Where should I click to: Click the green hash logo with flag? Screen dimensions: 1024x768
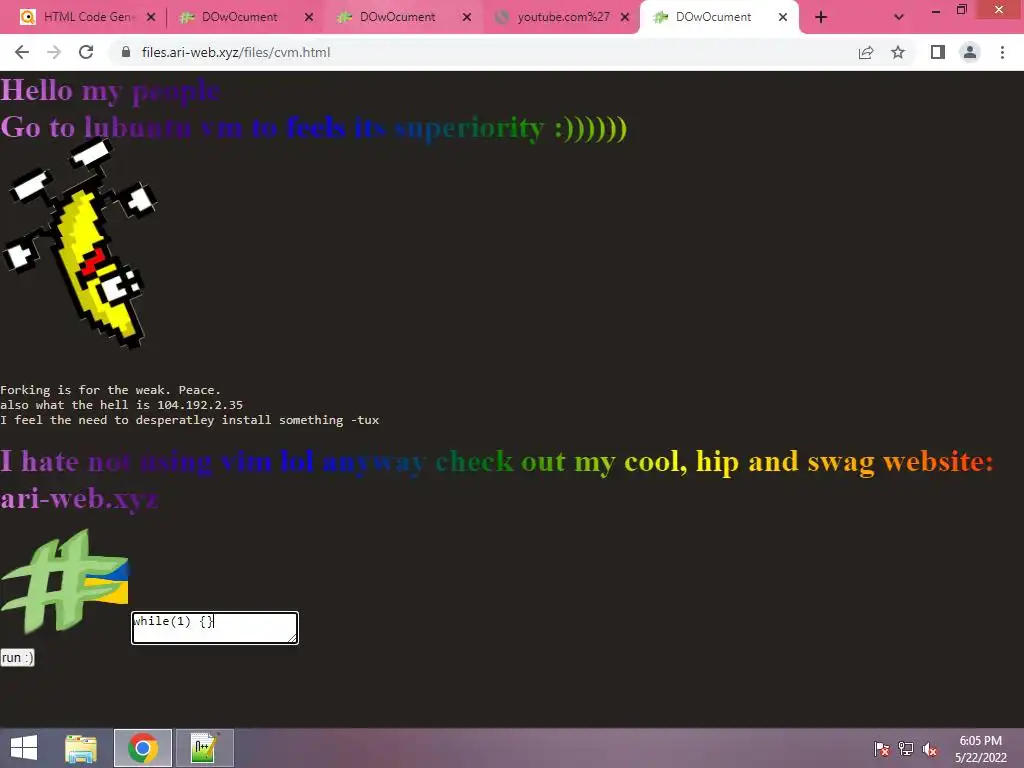click(x=65, y=581)
